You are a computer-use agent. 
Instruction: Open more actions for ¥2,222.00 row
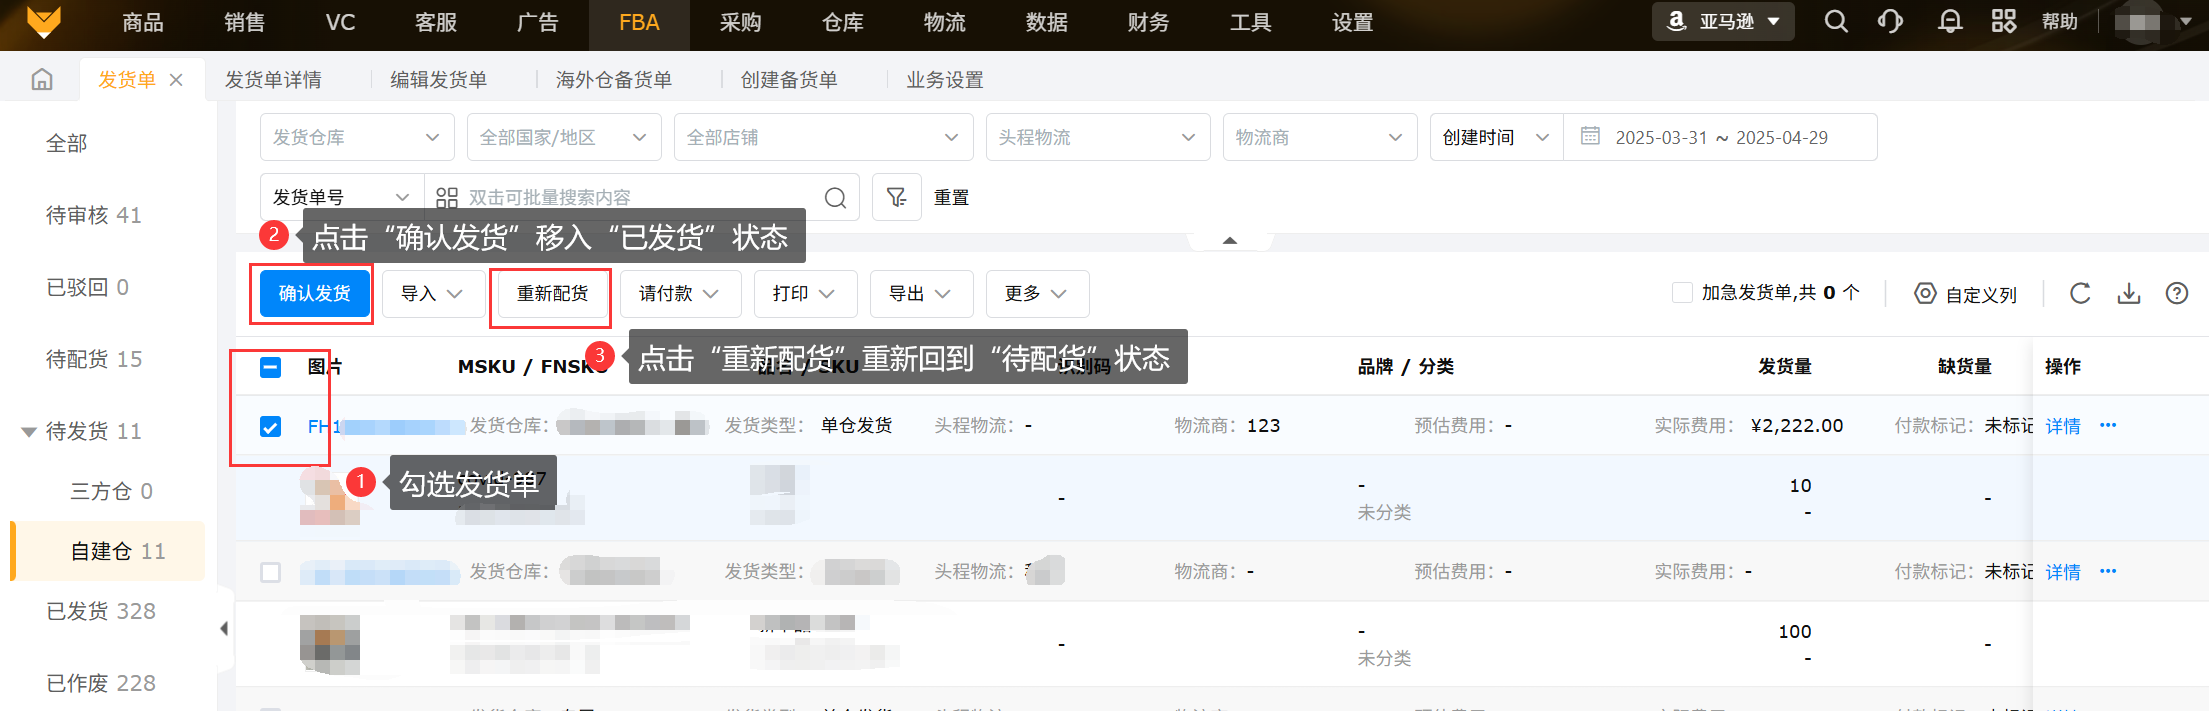tap(2108, 425)
